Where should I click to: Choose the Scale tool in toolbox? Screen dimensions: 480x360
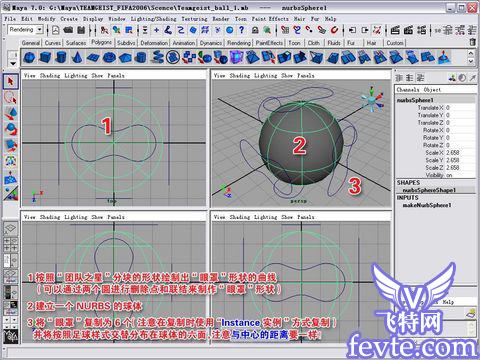11,145
